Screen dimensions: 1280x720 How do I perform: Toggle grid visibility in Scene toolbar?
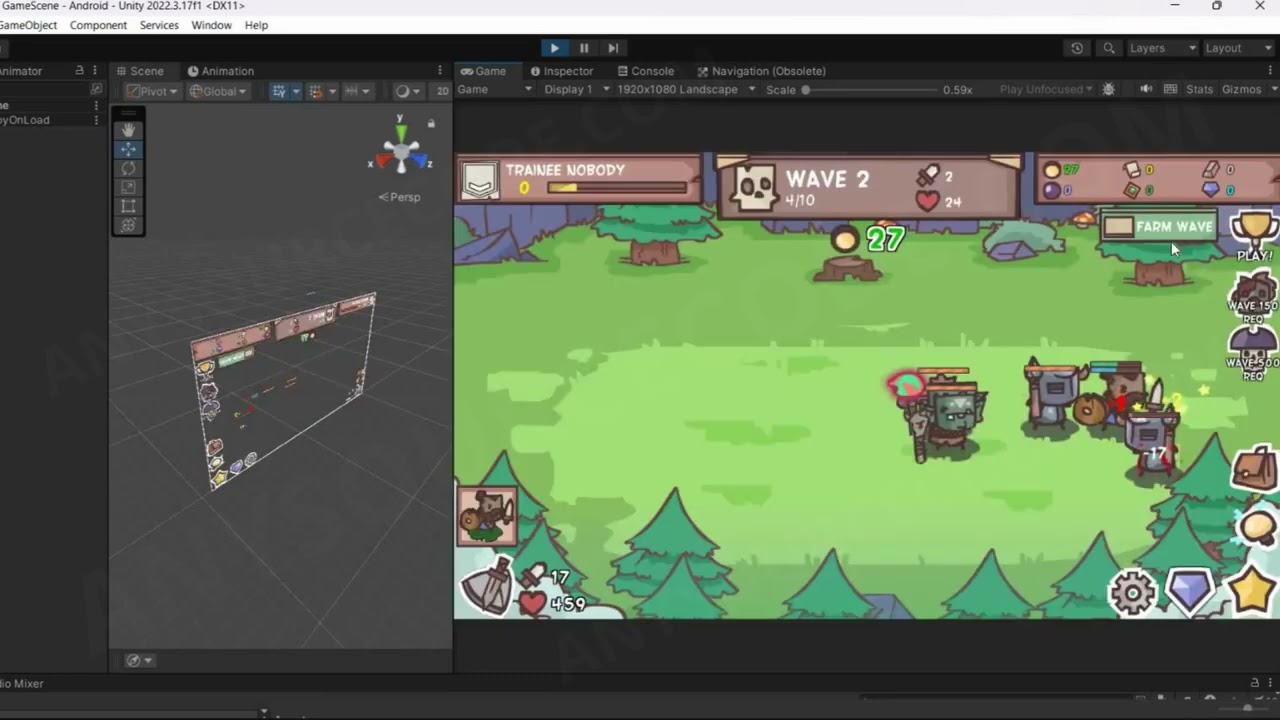(x=279, y=91)
